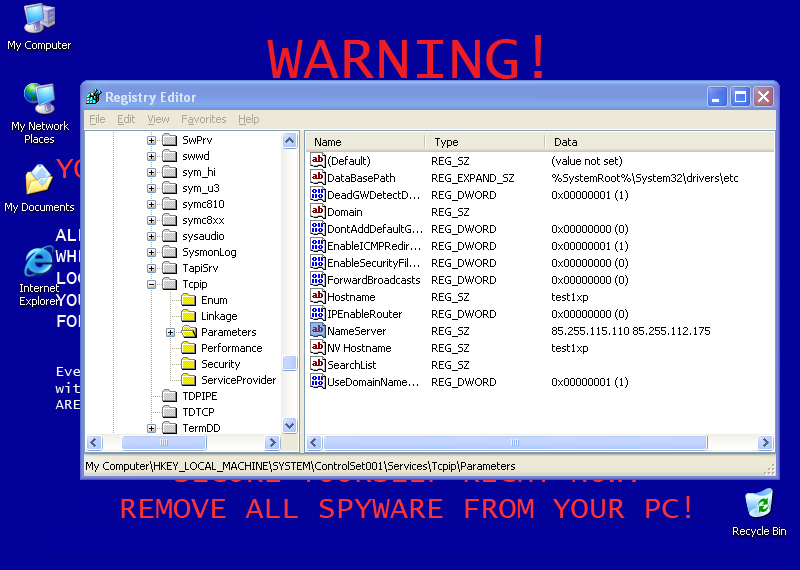Click the UseDomainName... DWORD icon
The height and width of the screenshot is (570, 800).
(x=317, y=382)
